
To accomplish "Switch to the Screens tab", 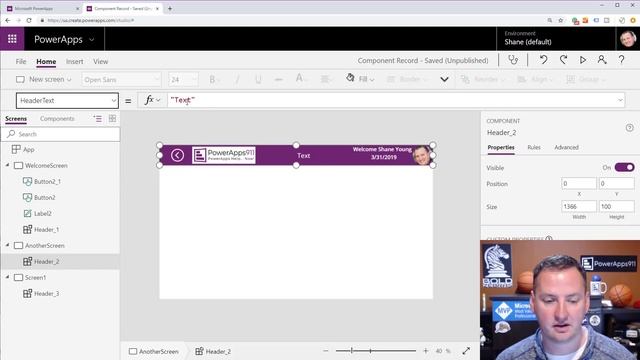I will click(16, 118).
